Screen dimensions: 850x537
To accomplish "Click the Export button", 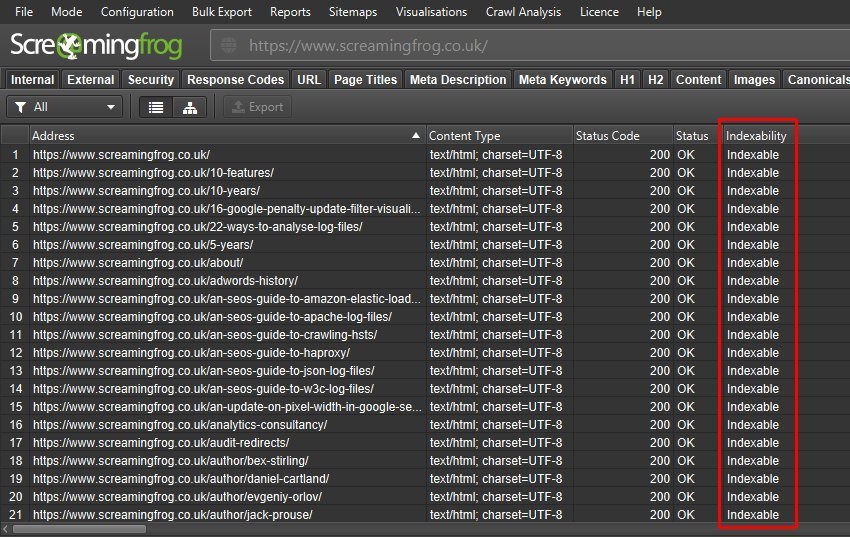I will pos(257,107).
